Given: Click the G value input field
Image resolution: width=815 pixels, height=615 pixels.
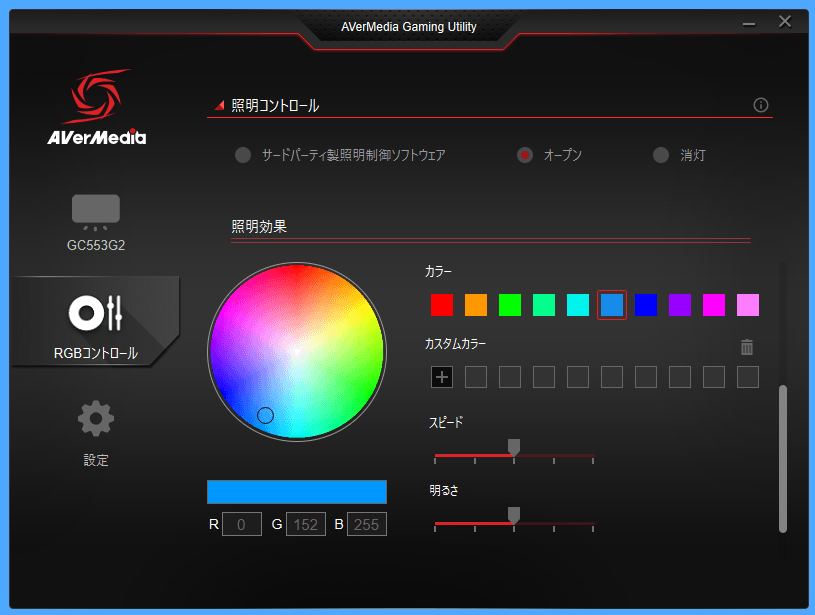Looking at the screenshot, I should pos(306,524).
